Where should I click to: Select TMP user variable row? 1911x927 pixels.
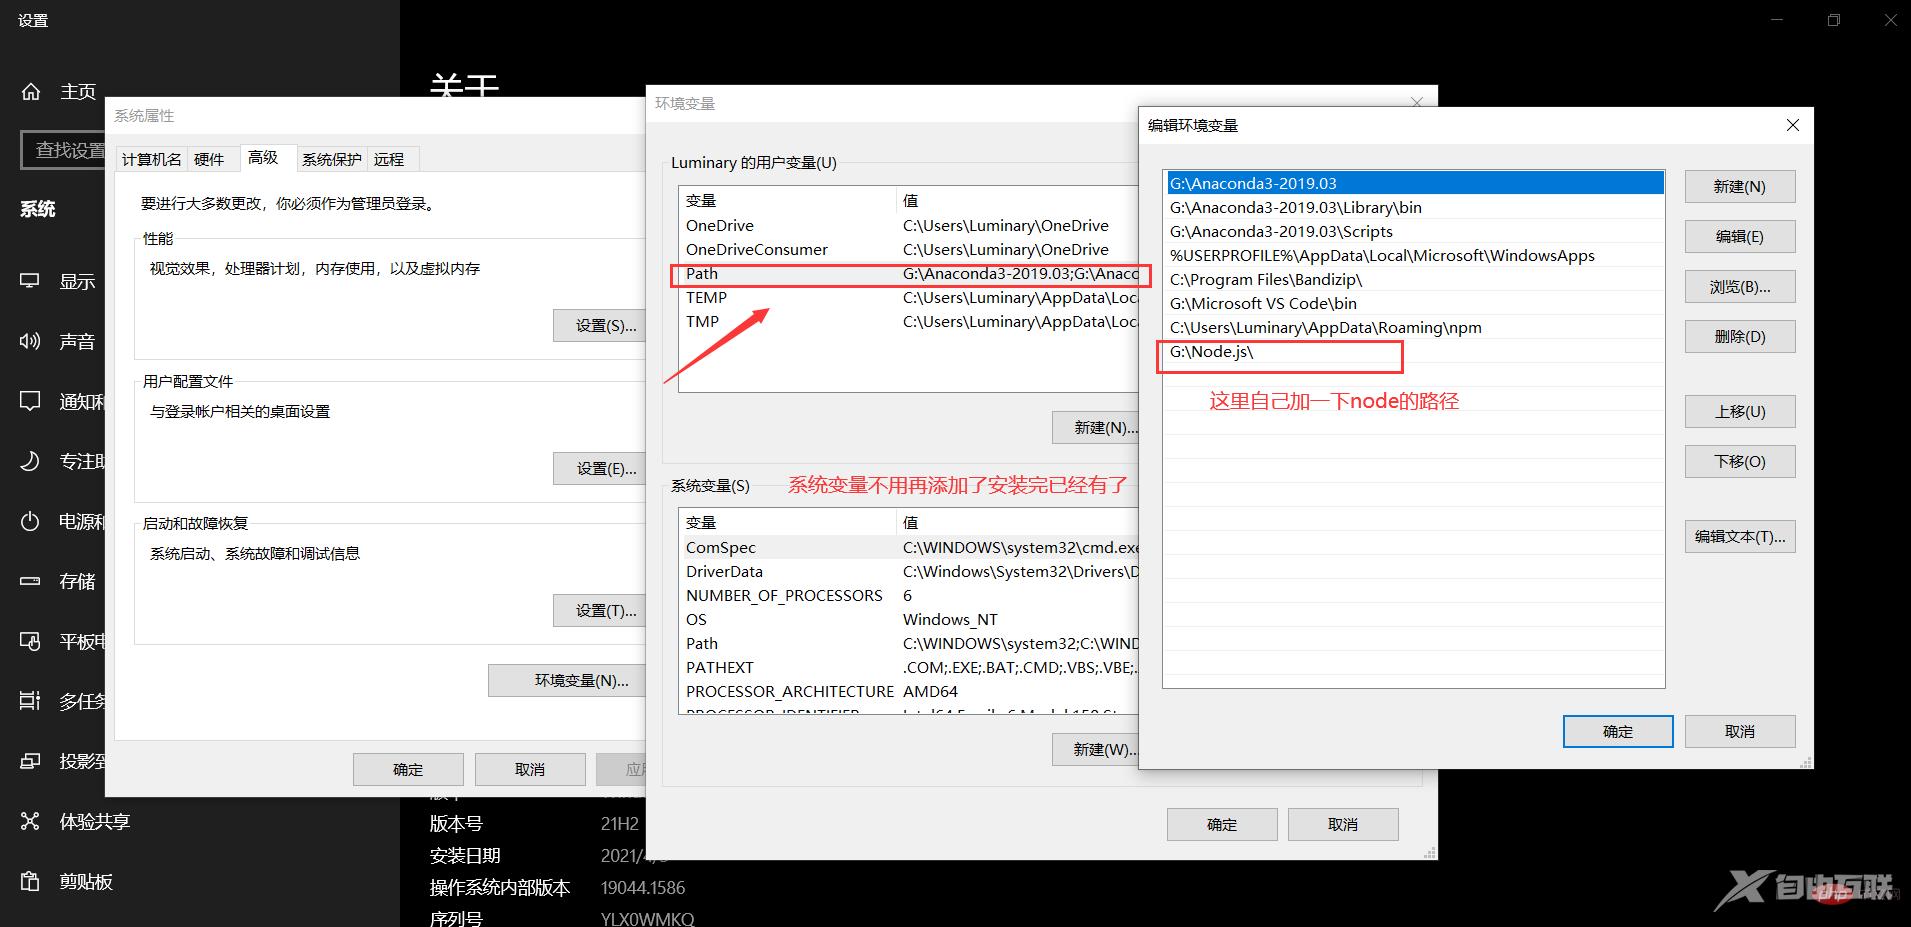pos(910,321)
